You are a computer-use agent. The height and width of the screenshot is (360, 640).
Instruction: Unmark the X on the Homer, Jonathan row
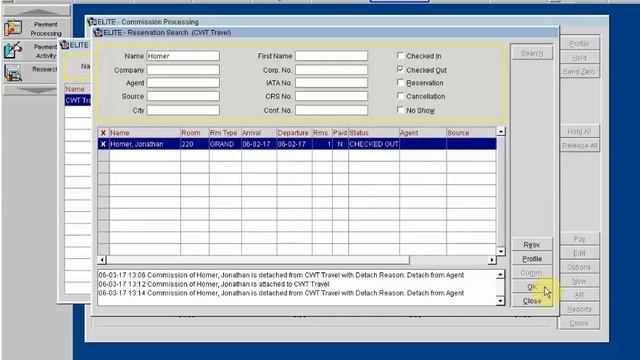pyautogui.click(x=103, y=144)
